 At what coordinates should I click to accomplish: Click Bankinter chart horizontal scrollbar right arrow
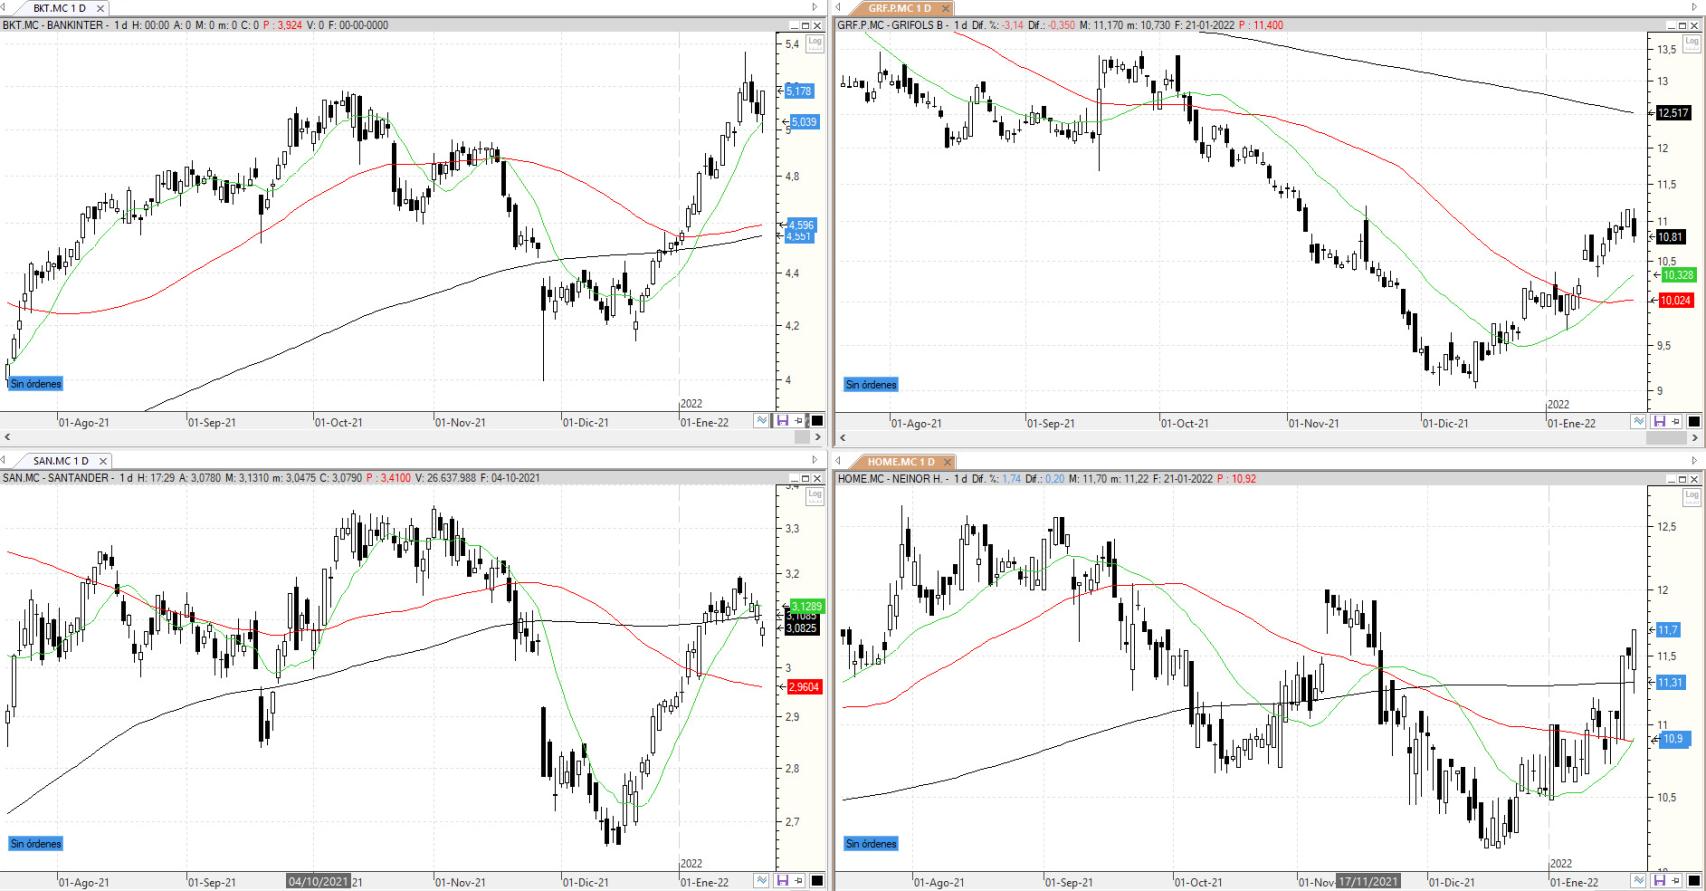[x=817, y=437]
